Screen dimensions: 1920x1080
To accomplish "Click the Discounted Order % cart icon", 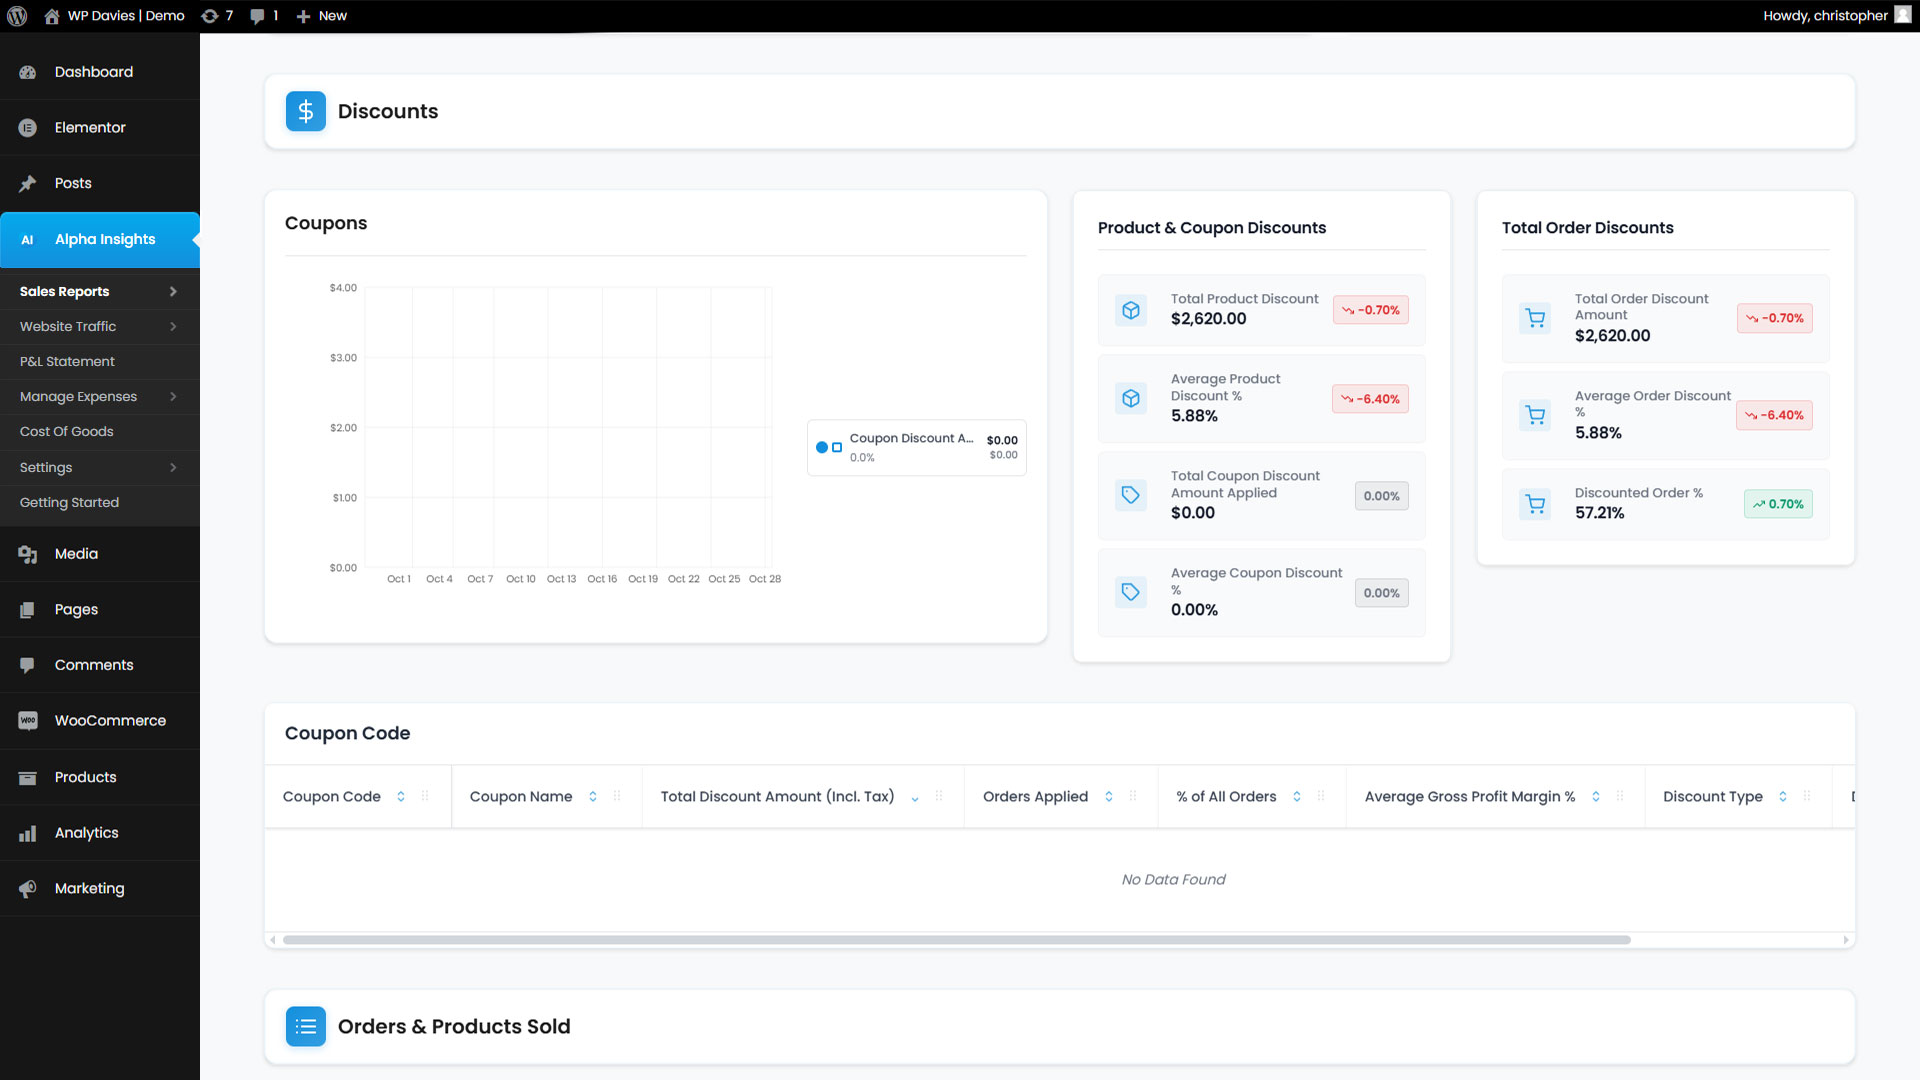I will tap(1535, 504).
